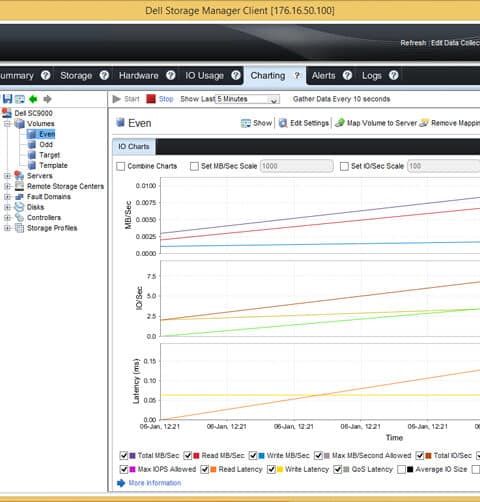The image size is (480, 502).
Task: Click the second left-toolbar view icon
Action: coord(20,99)
